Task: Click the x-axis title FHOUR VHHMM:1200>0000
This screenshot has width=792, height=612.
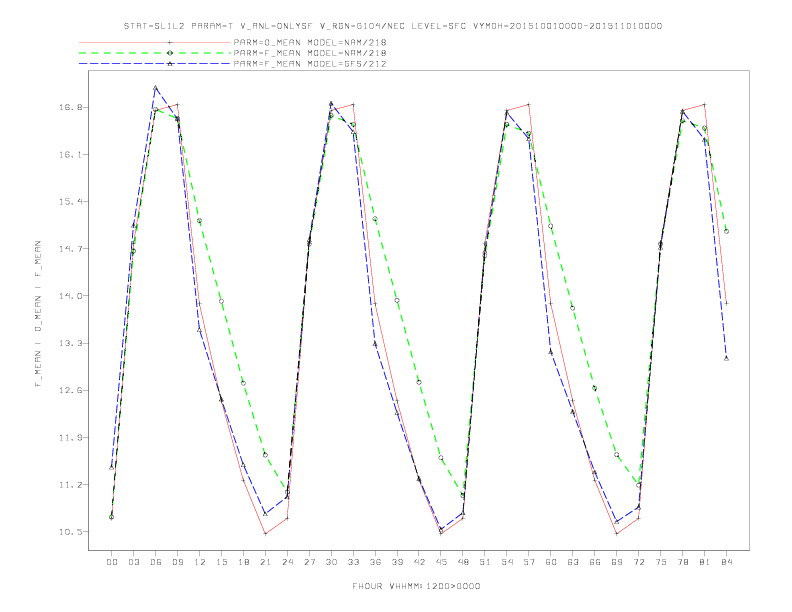Action: [x=416, y=586]
